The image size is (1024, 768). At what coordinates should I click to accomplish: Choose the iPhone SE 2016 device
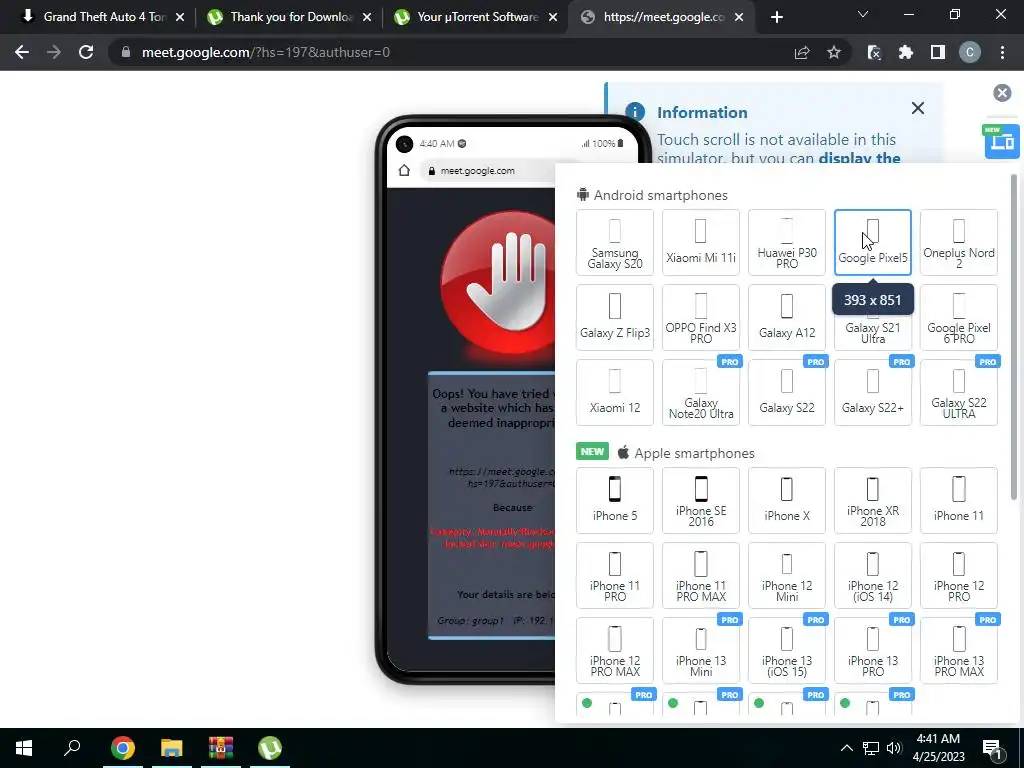tap(701, 500)
